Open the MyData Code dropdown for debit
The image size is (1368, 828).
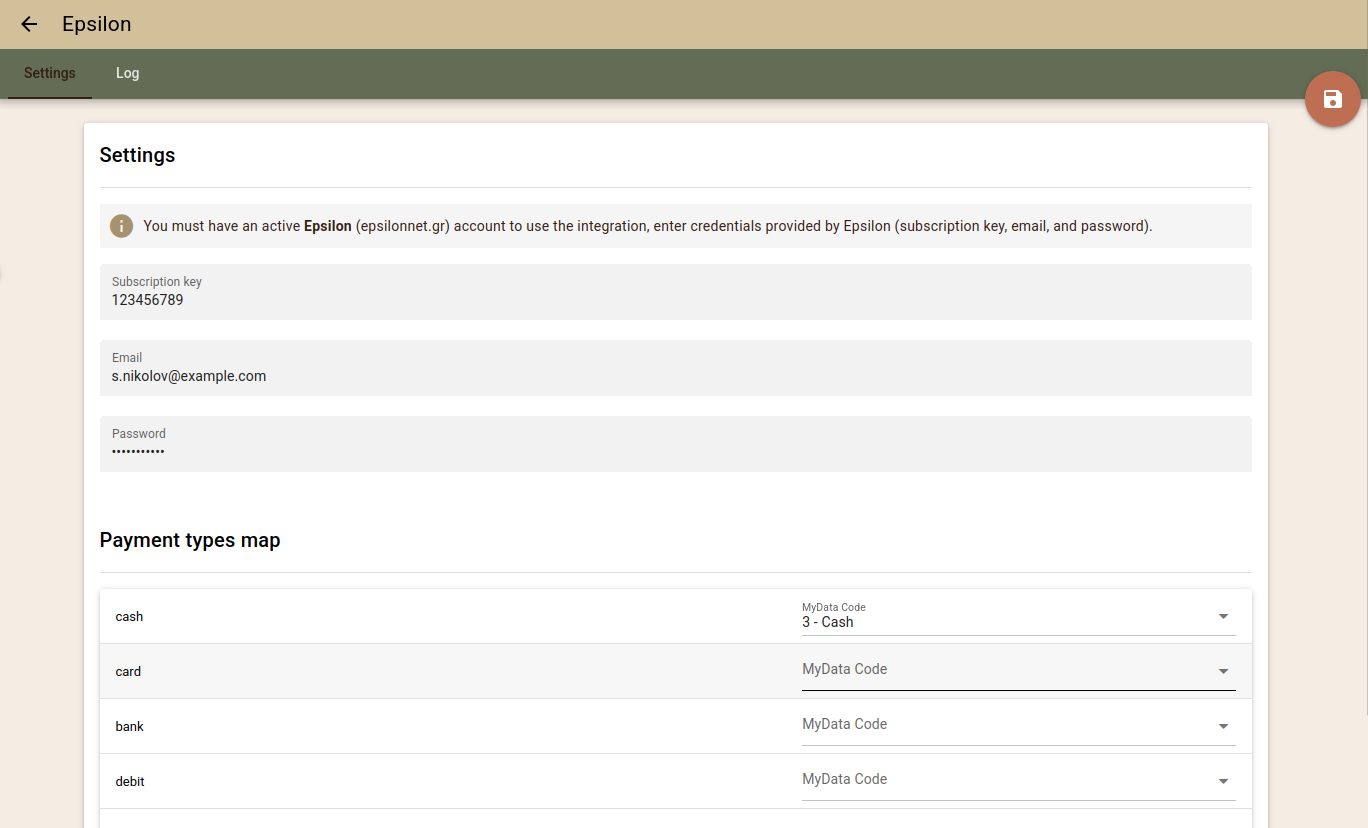pyautogui.click(x=1019, y=781)
